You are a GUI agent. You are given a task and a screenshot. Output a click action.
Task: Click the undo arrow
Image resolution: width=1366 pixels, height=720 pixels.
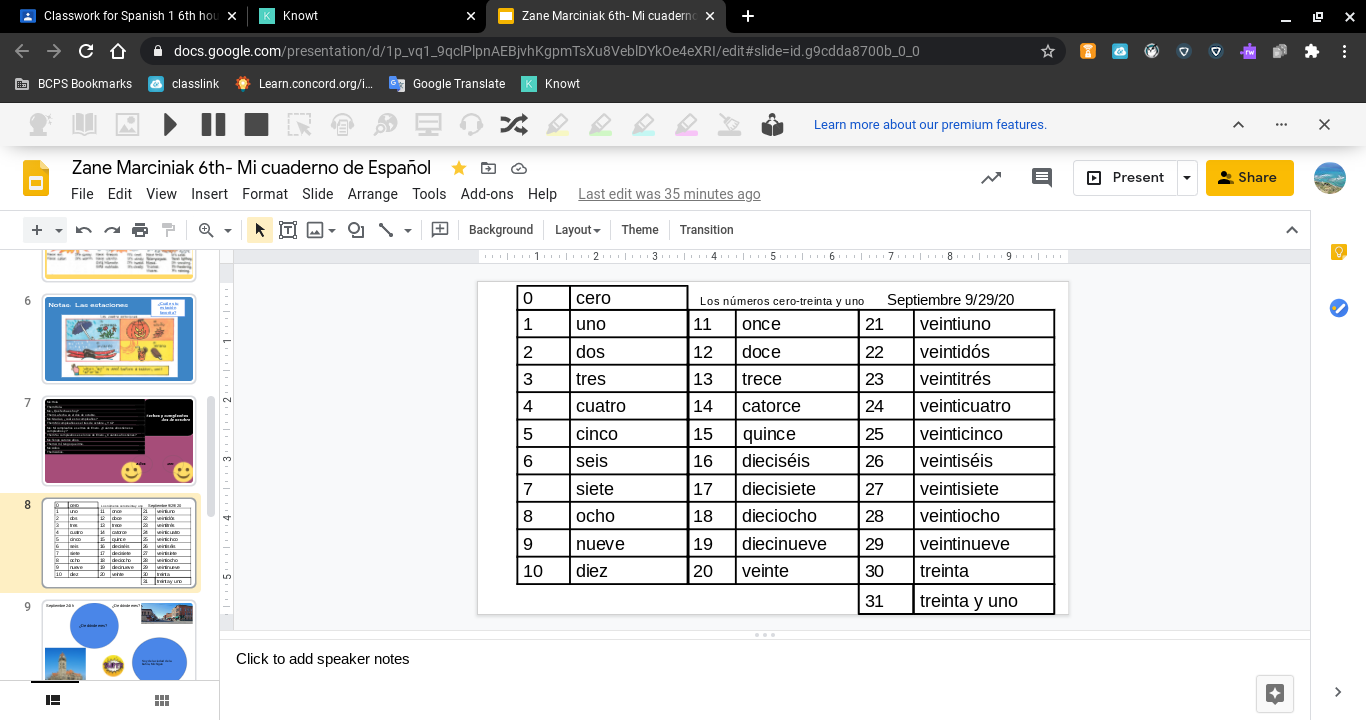click(84, 230)
